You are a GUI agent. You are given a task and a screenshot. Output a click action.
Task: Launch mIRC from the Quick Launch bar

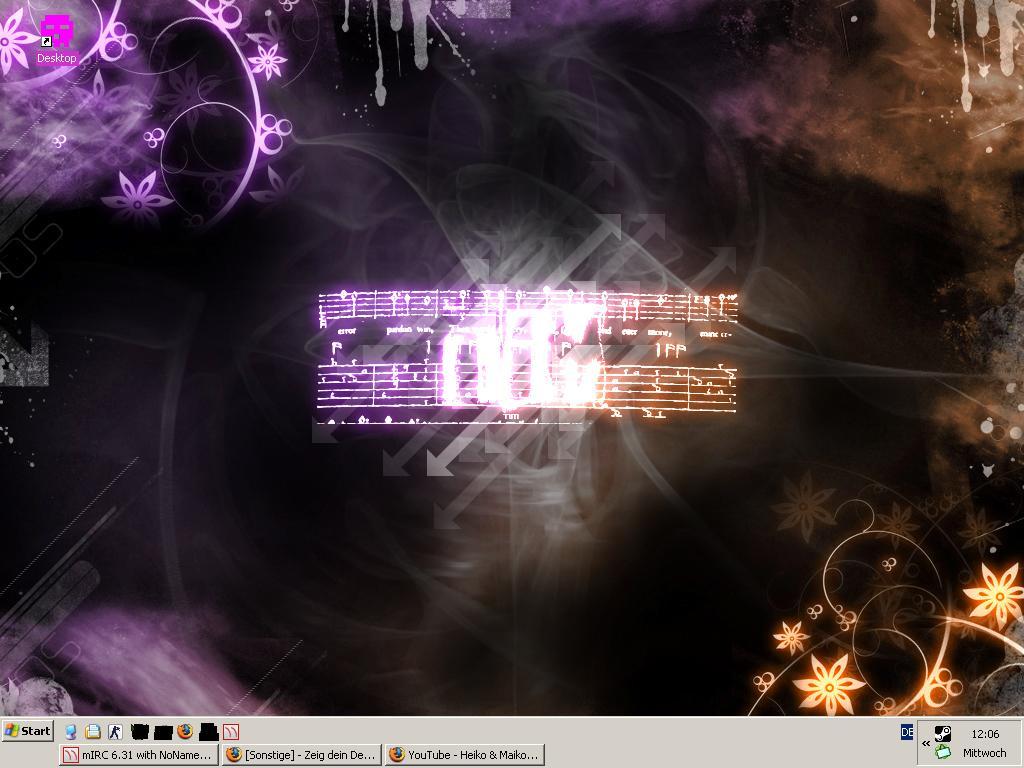coord(231,731)
